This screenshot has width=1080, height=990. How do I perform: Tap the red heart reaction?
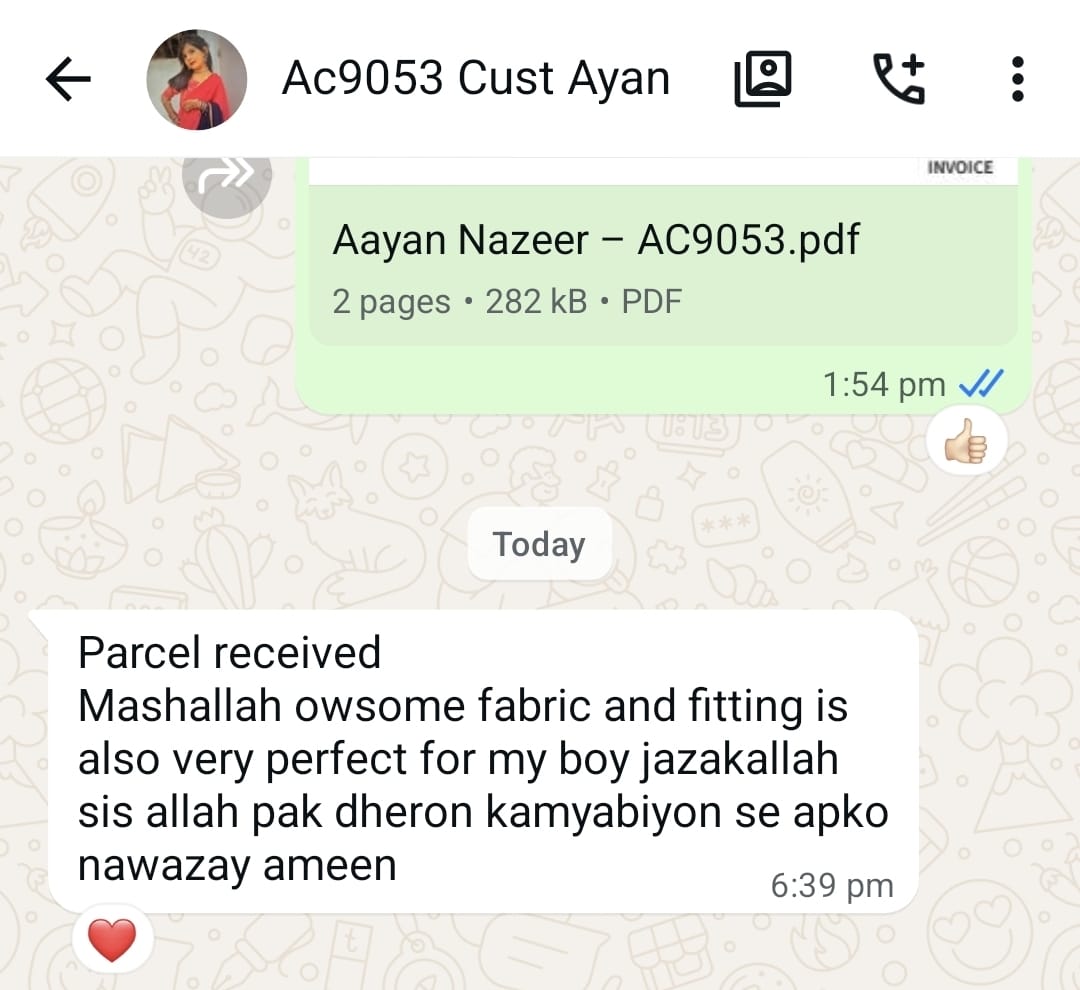113,940
